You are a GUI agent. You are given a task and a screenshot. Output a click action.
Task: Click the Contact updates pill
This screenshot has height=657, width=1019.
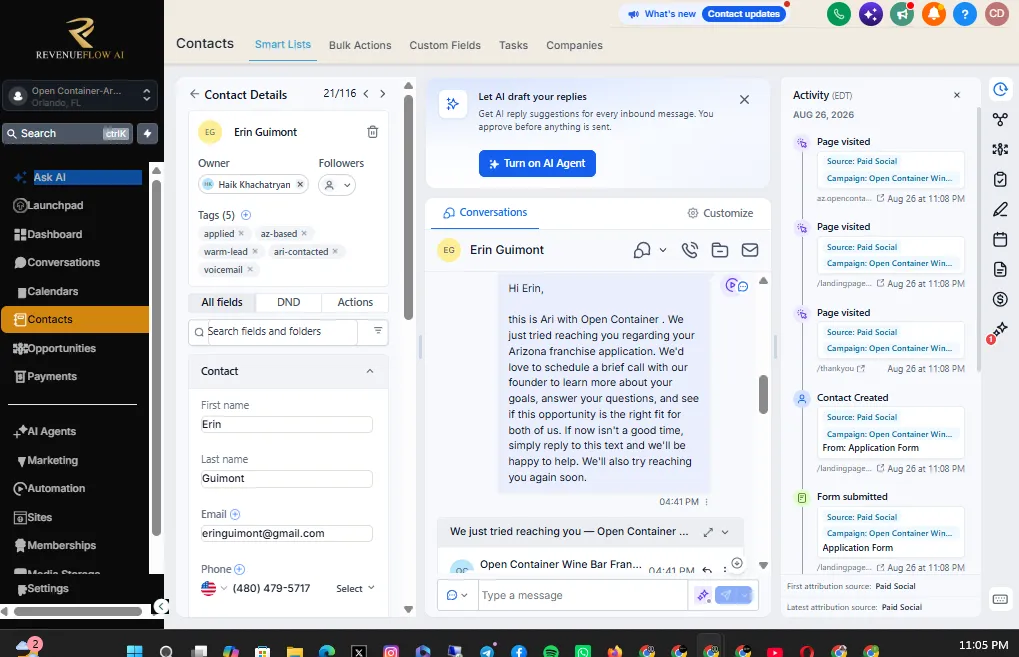point(743,14)
